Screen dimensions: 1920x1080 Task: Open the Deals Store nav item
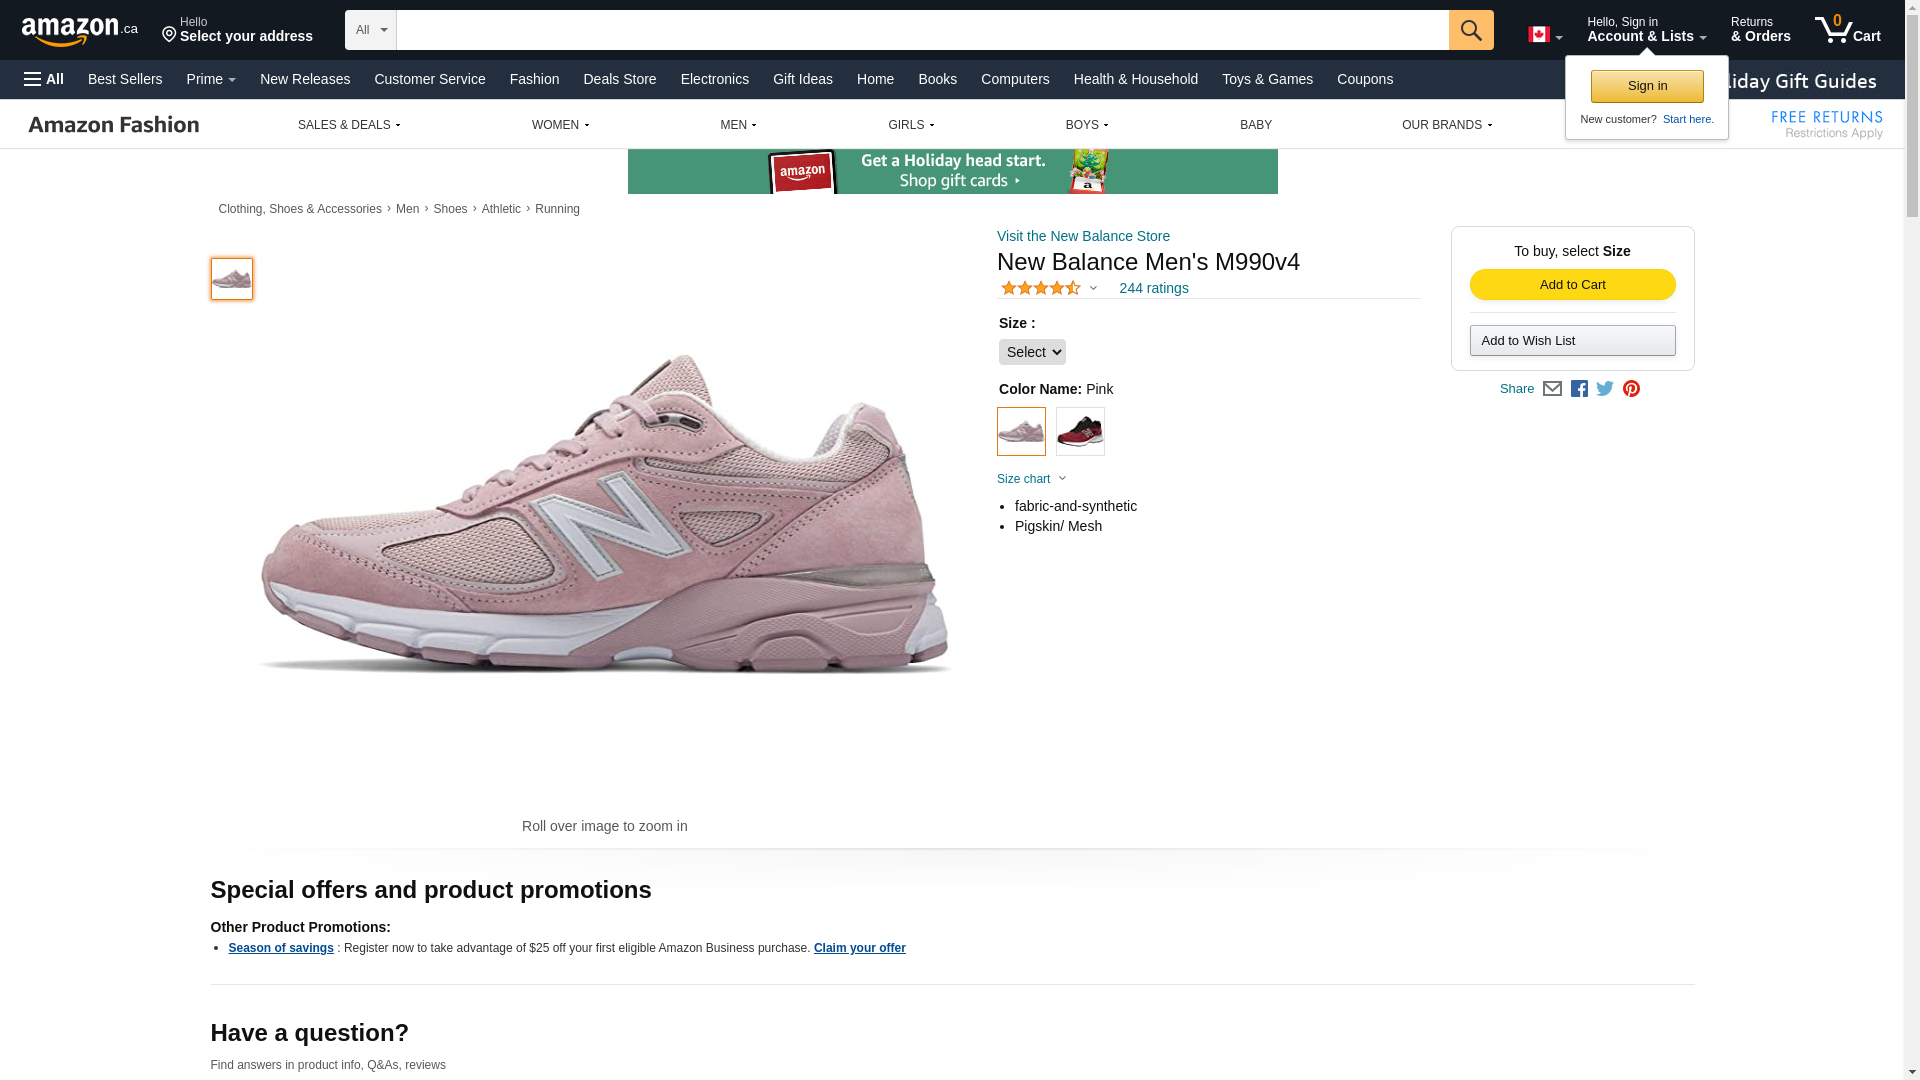[619, 79]
